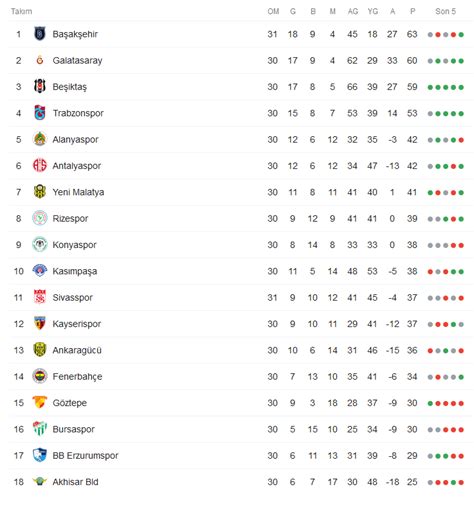This screenshot has height=505, width=474.
Task: Click the Kayserispor club badge
Action: click(40, 323)
